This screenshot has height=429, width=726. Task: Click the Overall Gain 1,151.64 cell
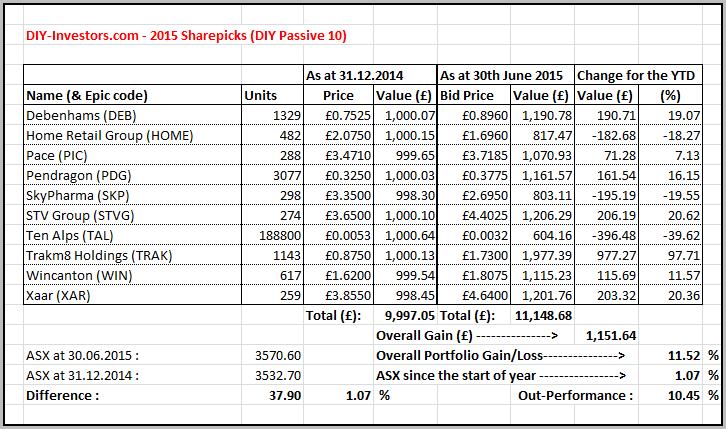(x=611, y=335)
